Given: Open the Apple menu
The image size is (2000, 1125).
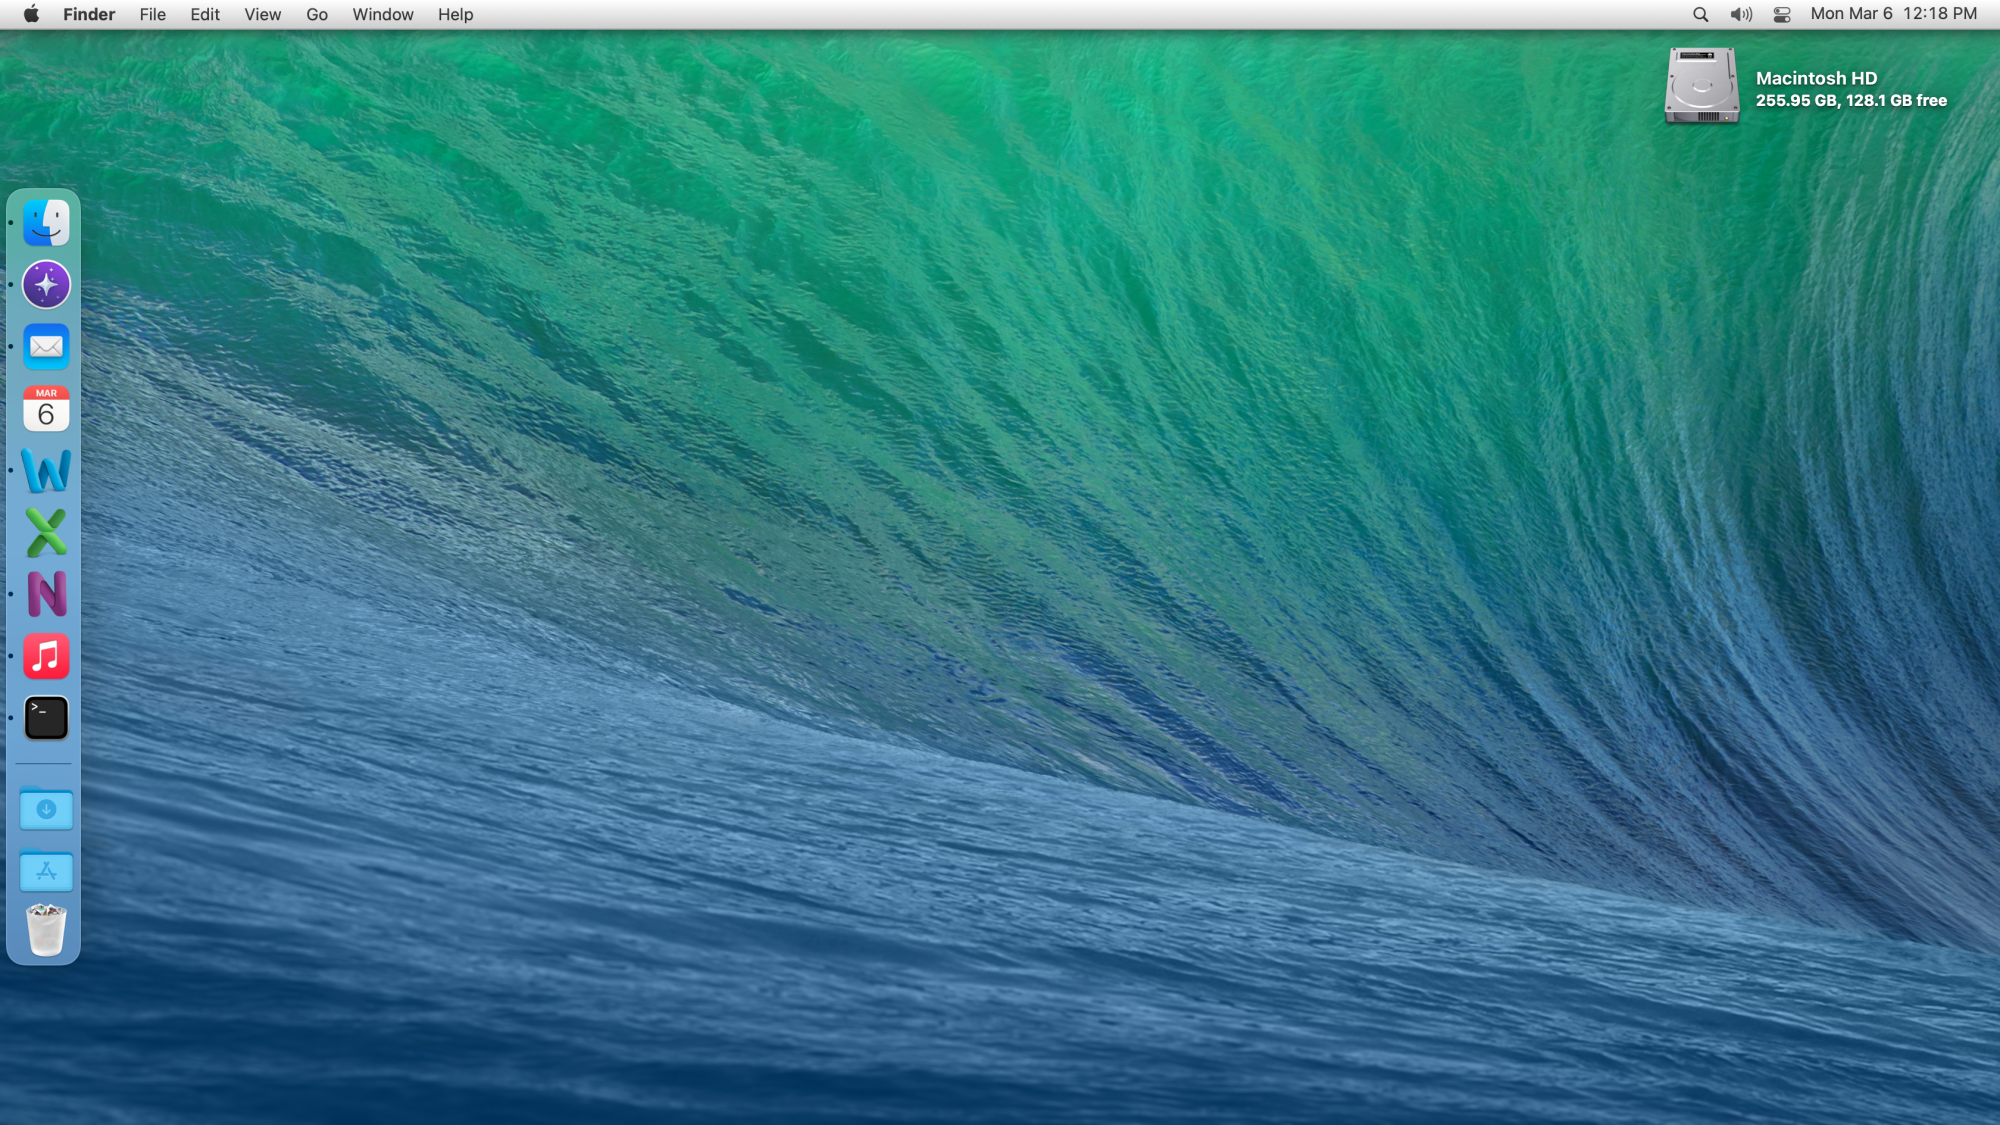Looking at the screenshot, I should click(31, 14).
